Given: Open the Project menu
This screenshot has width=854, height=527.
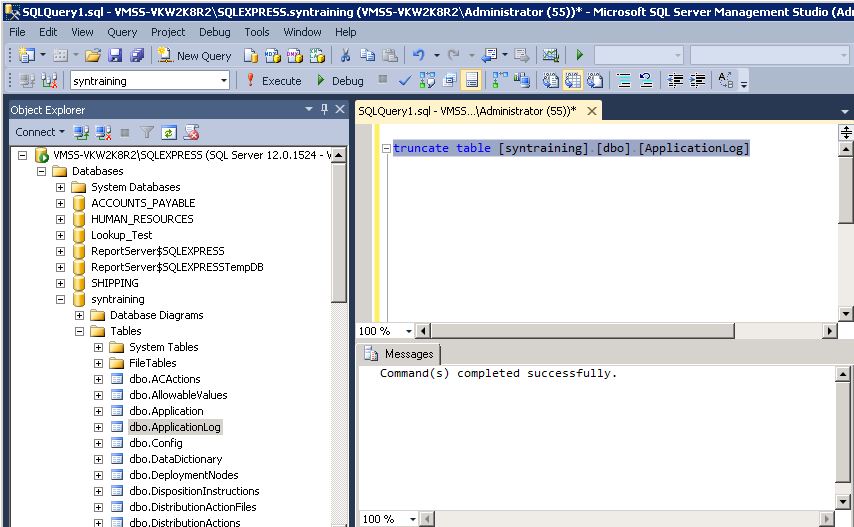Looking at the screenshot, I should 168,32.
